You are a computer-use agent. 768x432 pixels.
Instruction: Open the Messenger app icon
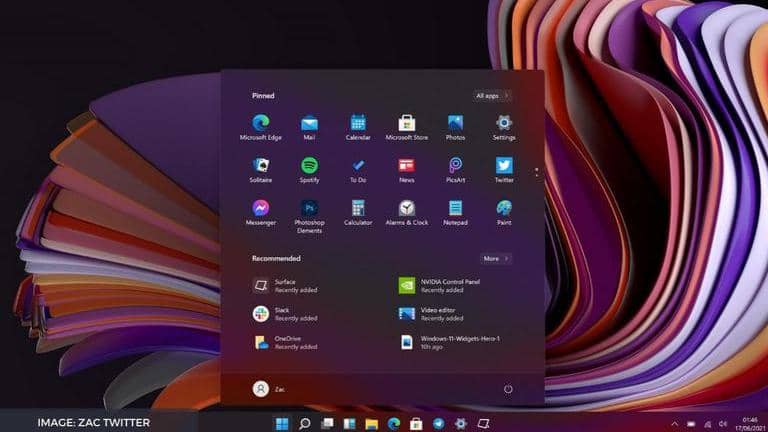[x=261, y=208]
